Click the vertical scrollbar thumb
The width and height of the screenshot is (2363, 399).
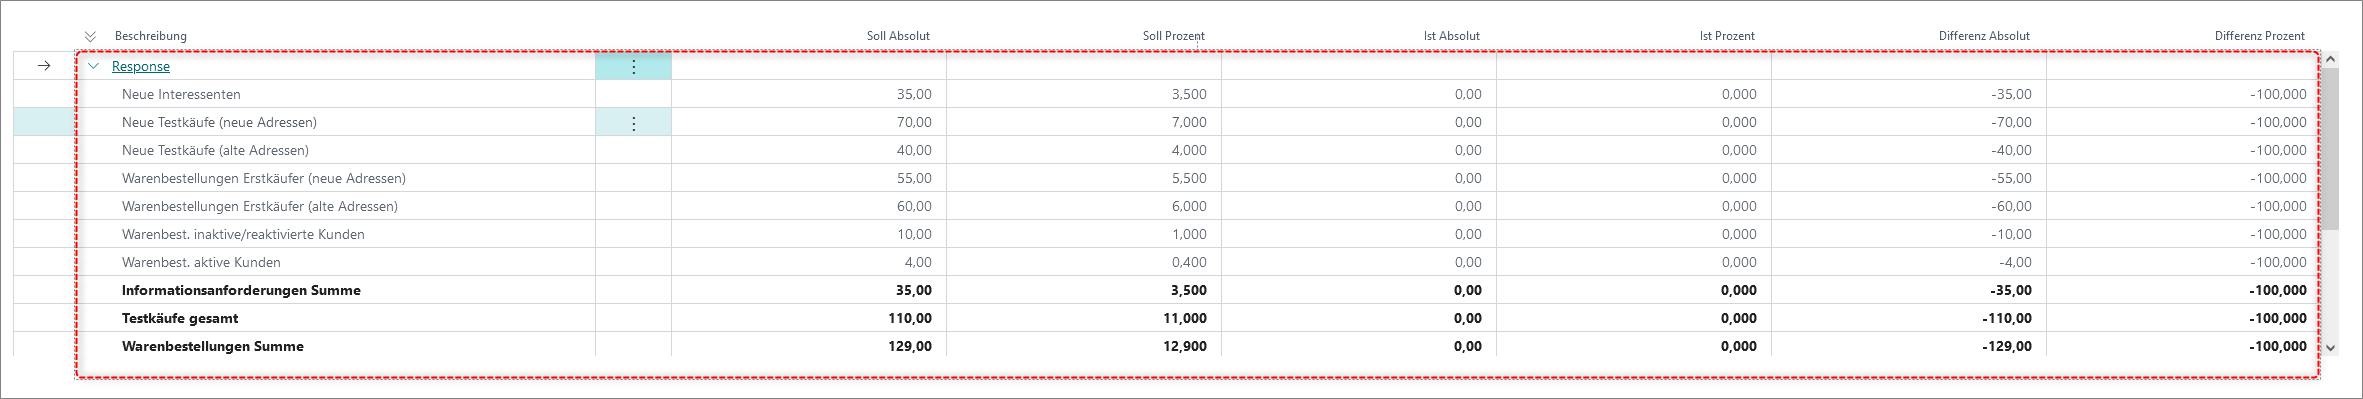coord(2331,150)
